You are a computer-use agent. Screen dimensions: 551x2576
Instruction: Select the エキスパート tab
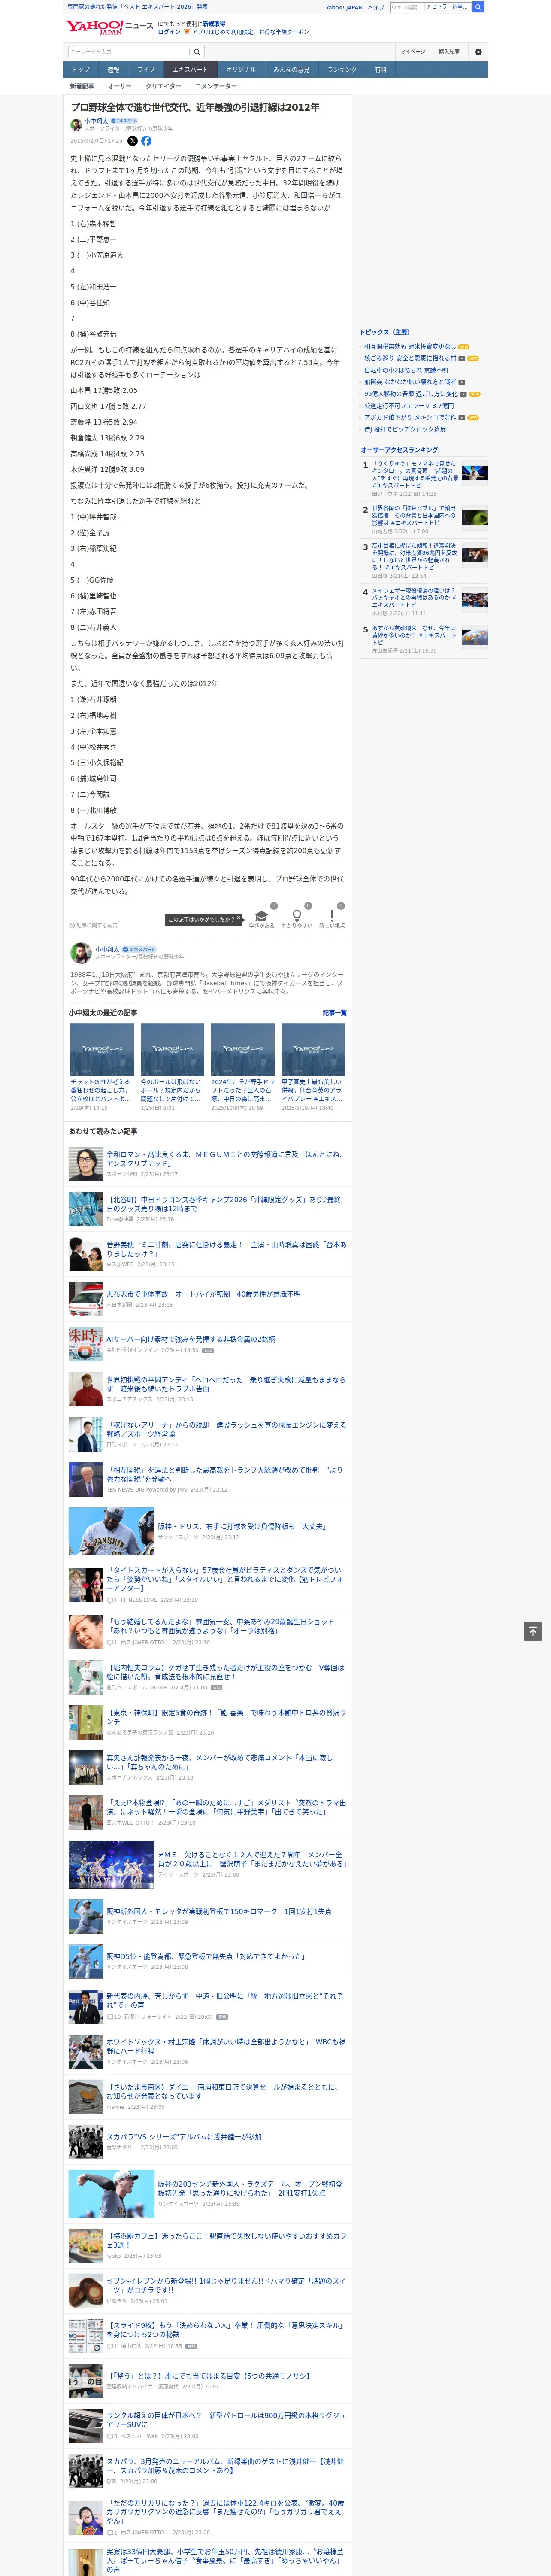(x=190, y=70)
